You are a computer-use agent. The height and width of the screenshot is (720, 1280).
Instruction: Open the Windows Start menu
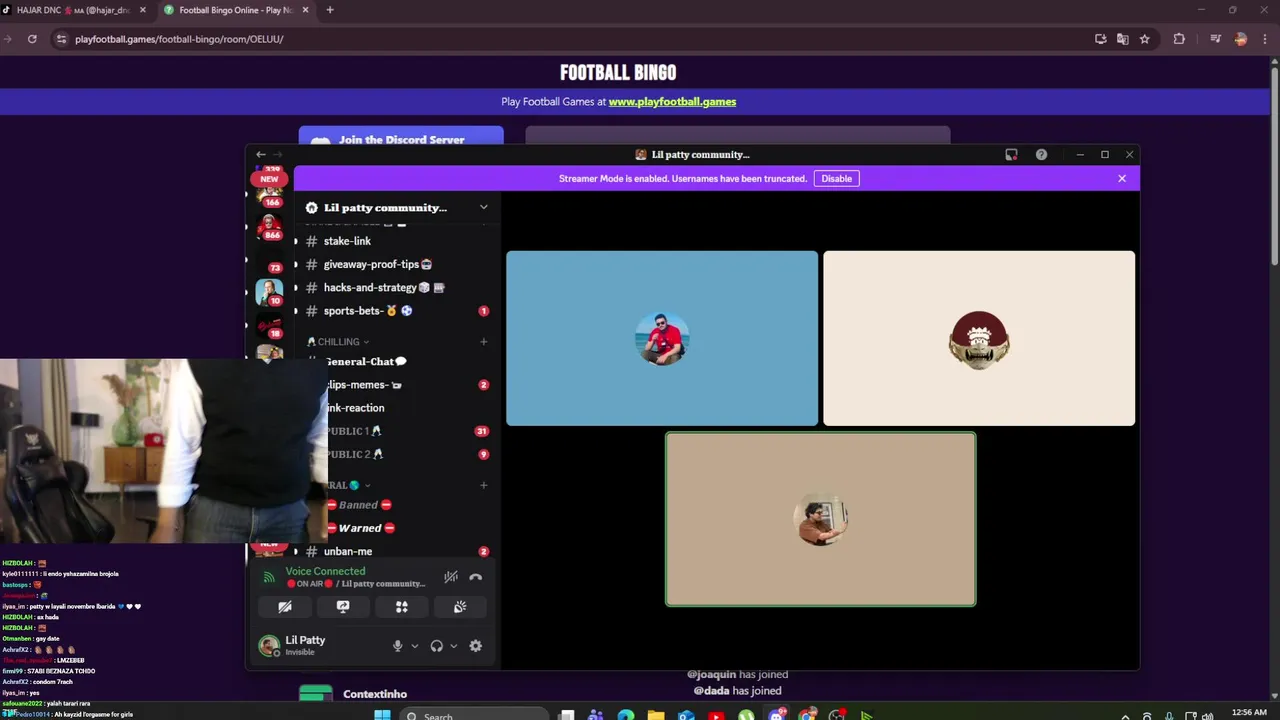(382, 715)
